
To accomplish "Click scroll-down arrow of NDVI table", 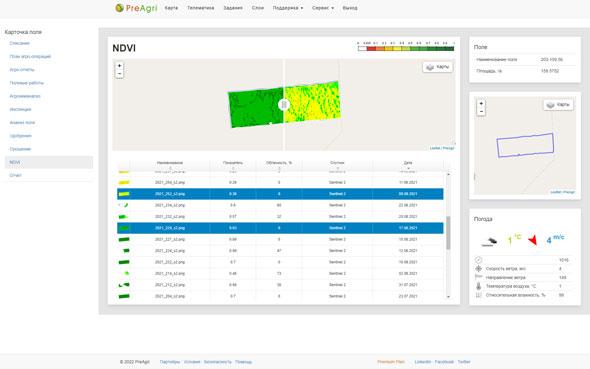I will pos(448,297).
